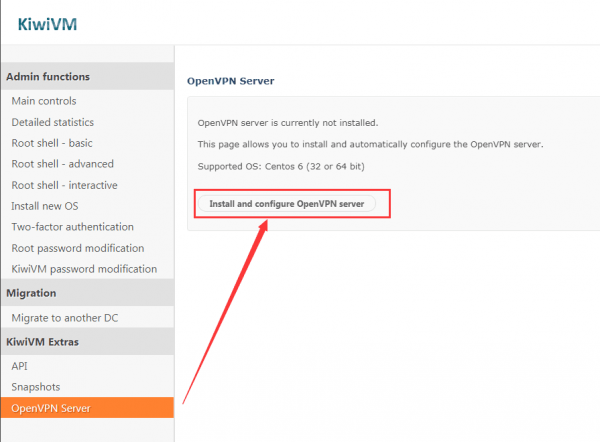Click Install and configure OpenVPN server button
Viewport: 600px width, 442px height.
[287, 203]
